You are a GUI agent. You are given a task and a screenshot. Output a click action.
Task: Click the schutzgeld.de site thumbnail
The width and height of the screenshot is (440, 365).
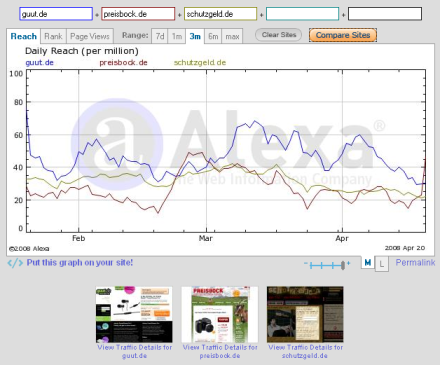tap(305, 314)
